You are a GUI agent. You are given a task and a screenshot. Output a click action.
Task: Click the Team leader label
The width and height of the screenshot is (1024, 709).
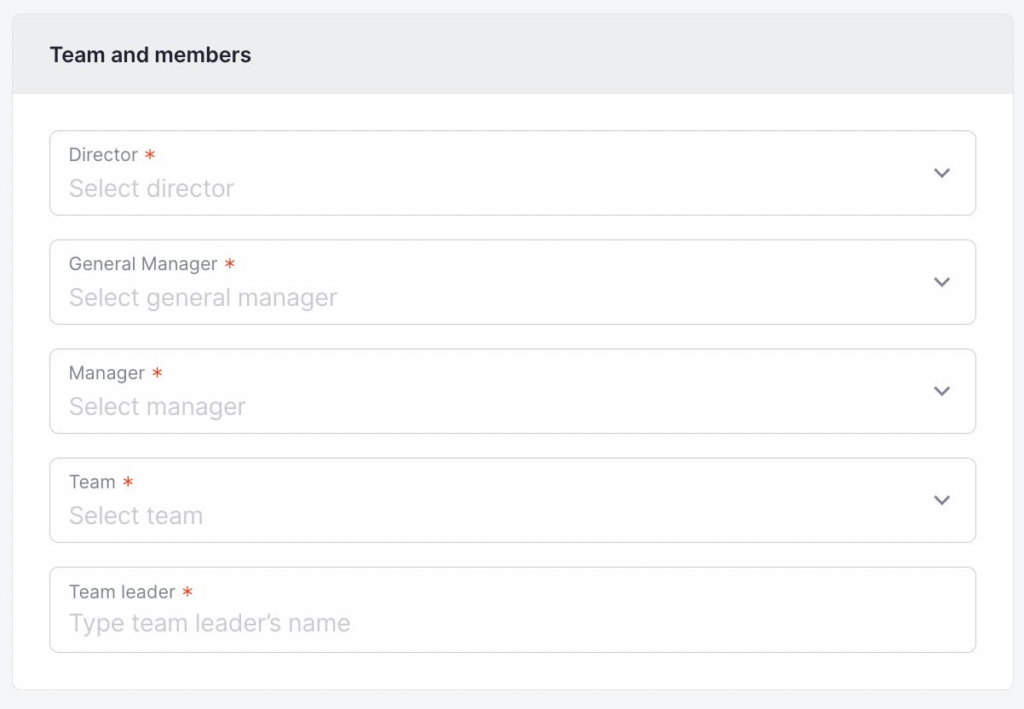(122, 592)
